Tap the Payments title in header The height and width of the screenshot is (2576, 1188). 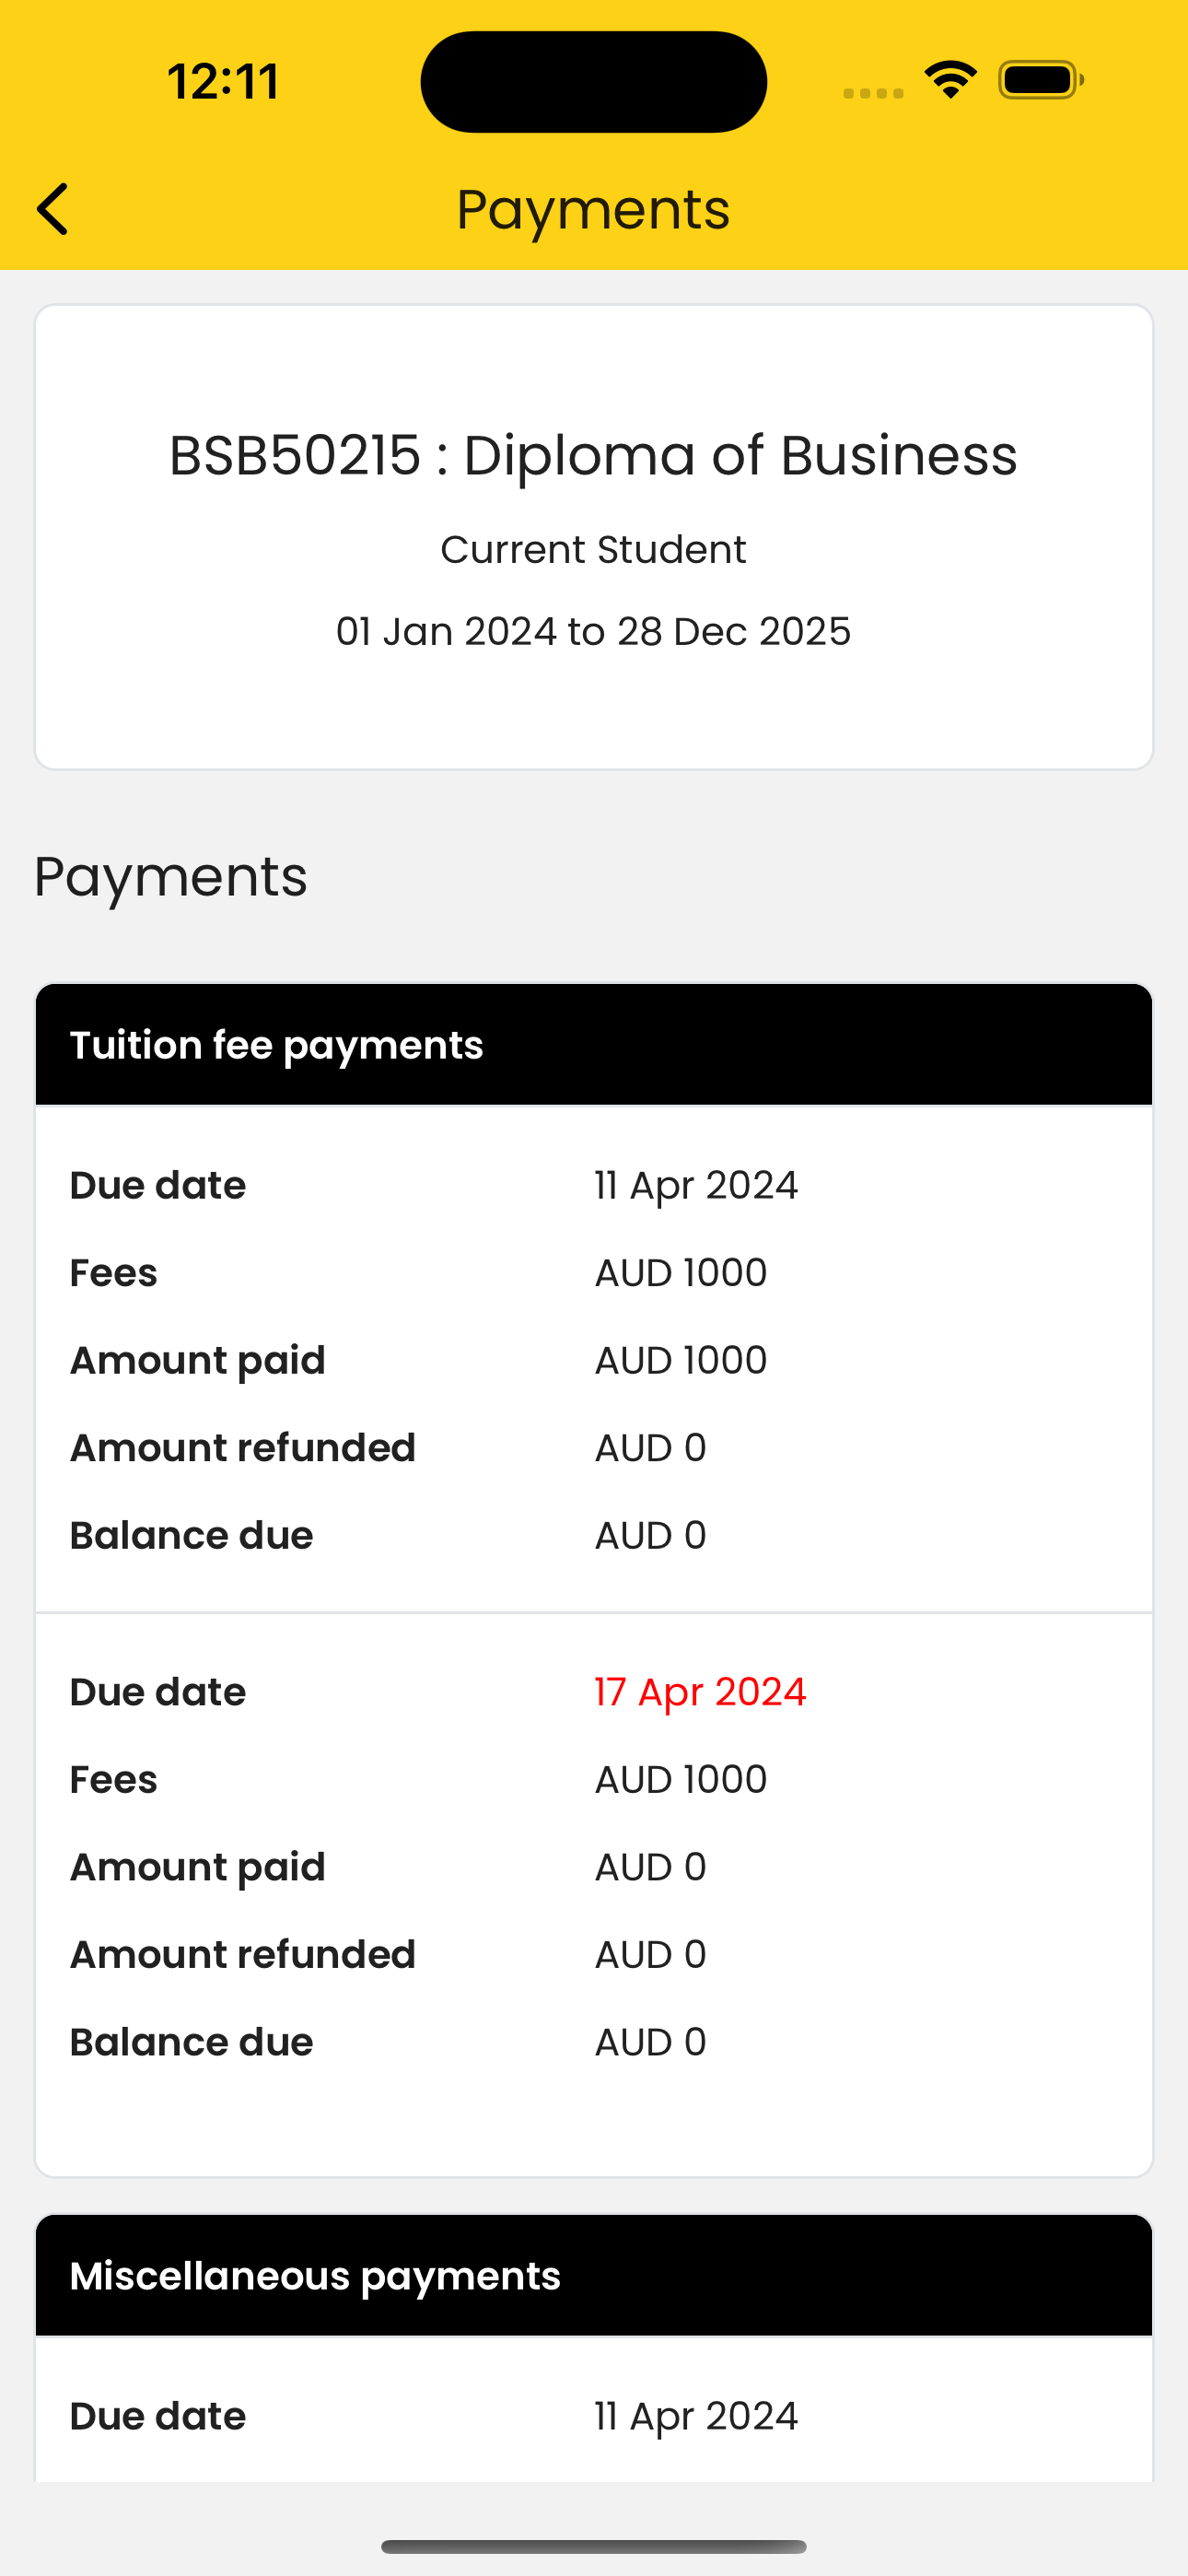[x=594, y=209]
